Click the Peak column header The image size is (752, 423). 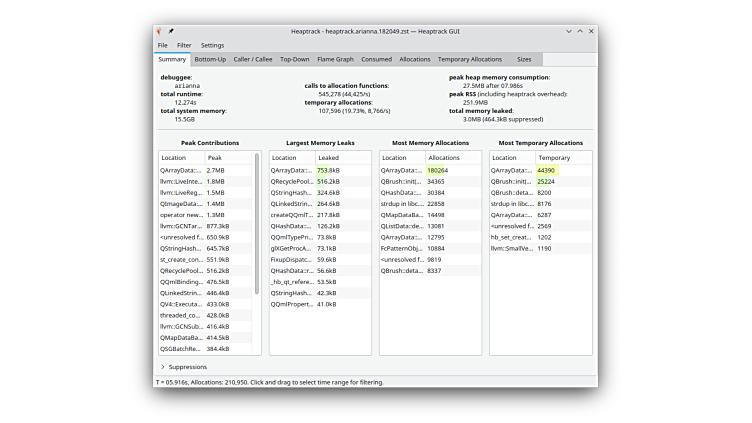(x=228, y=158)
